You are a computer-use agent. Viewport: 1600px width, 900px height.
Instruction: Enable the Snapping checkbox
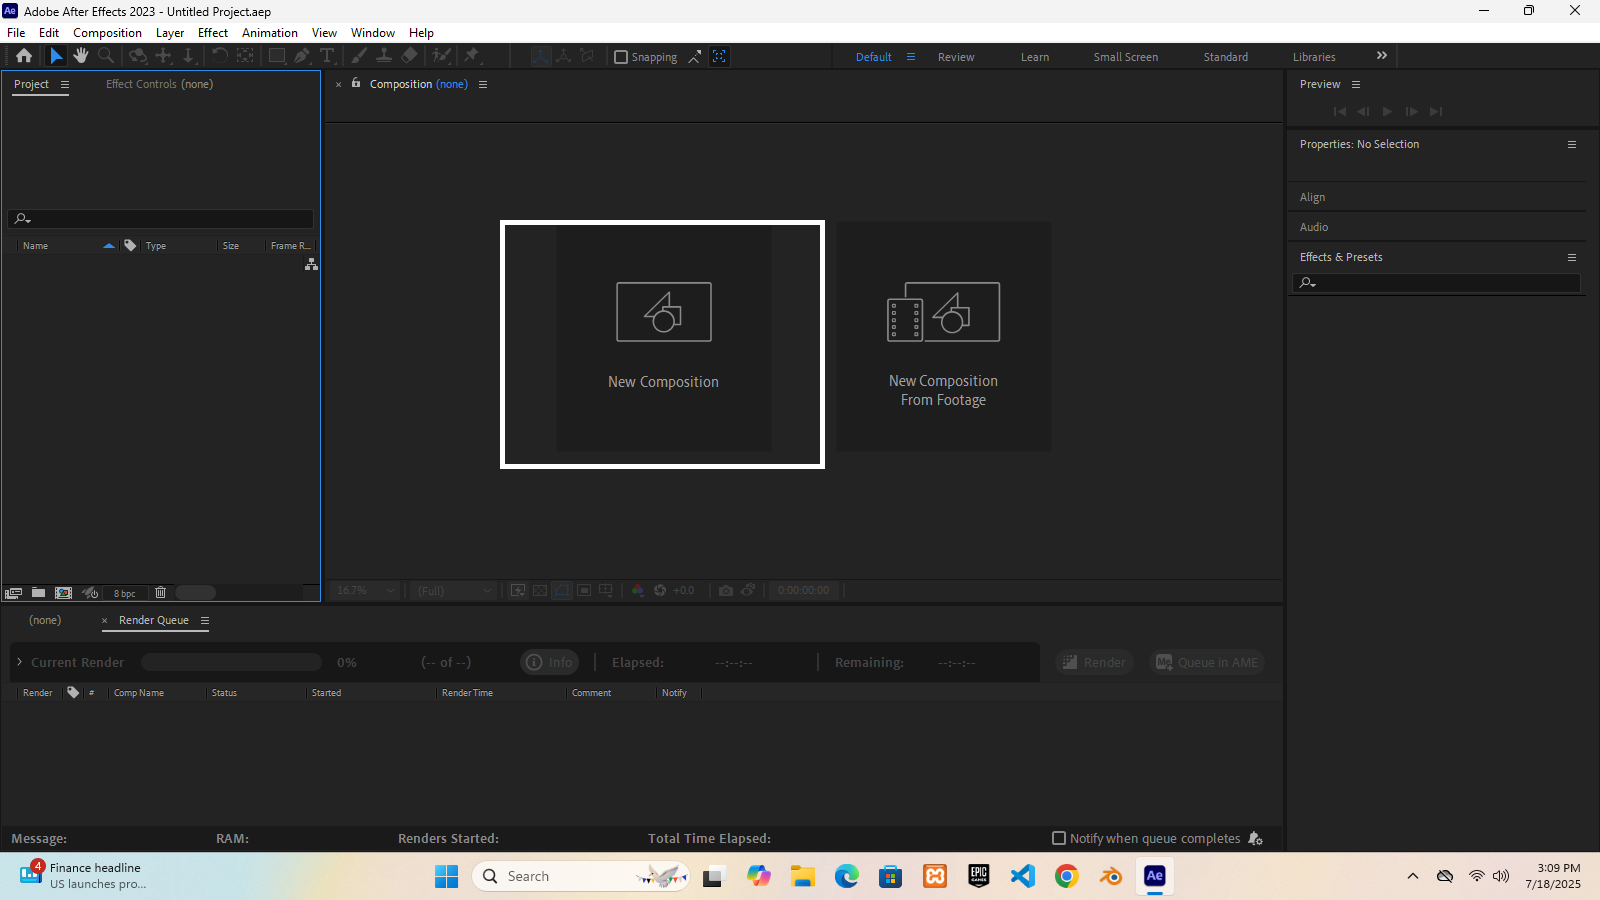[621, 57]
